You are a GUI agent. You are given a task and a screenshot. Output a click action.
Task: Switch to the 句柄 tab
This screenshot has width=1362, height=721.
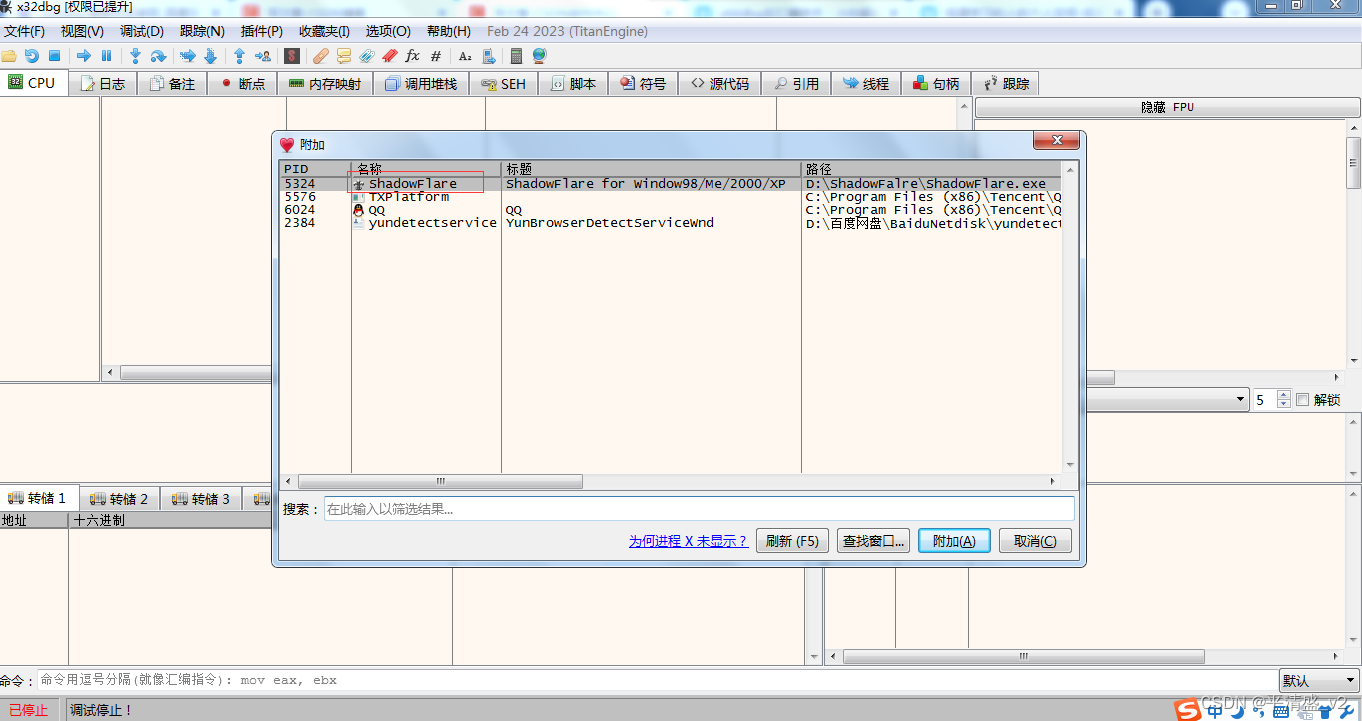(x=936, y=84)
